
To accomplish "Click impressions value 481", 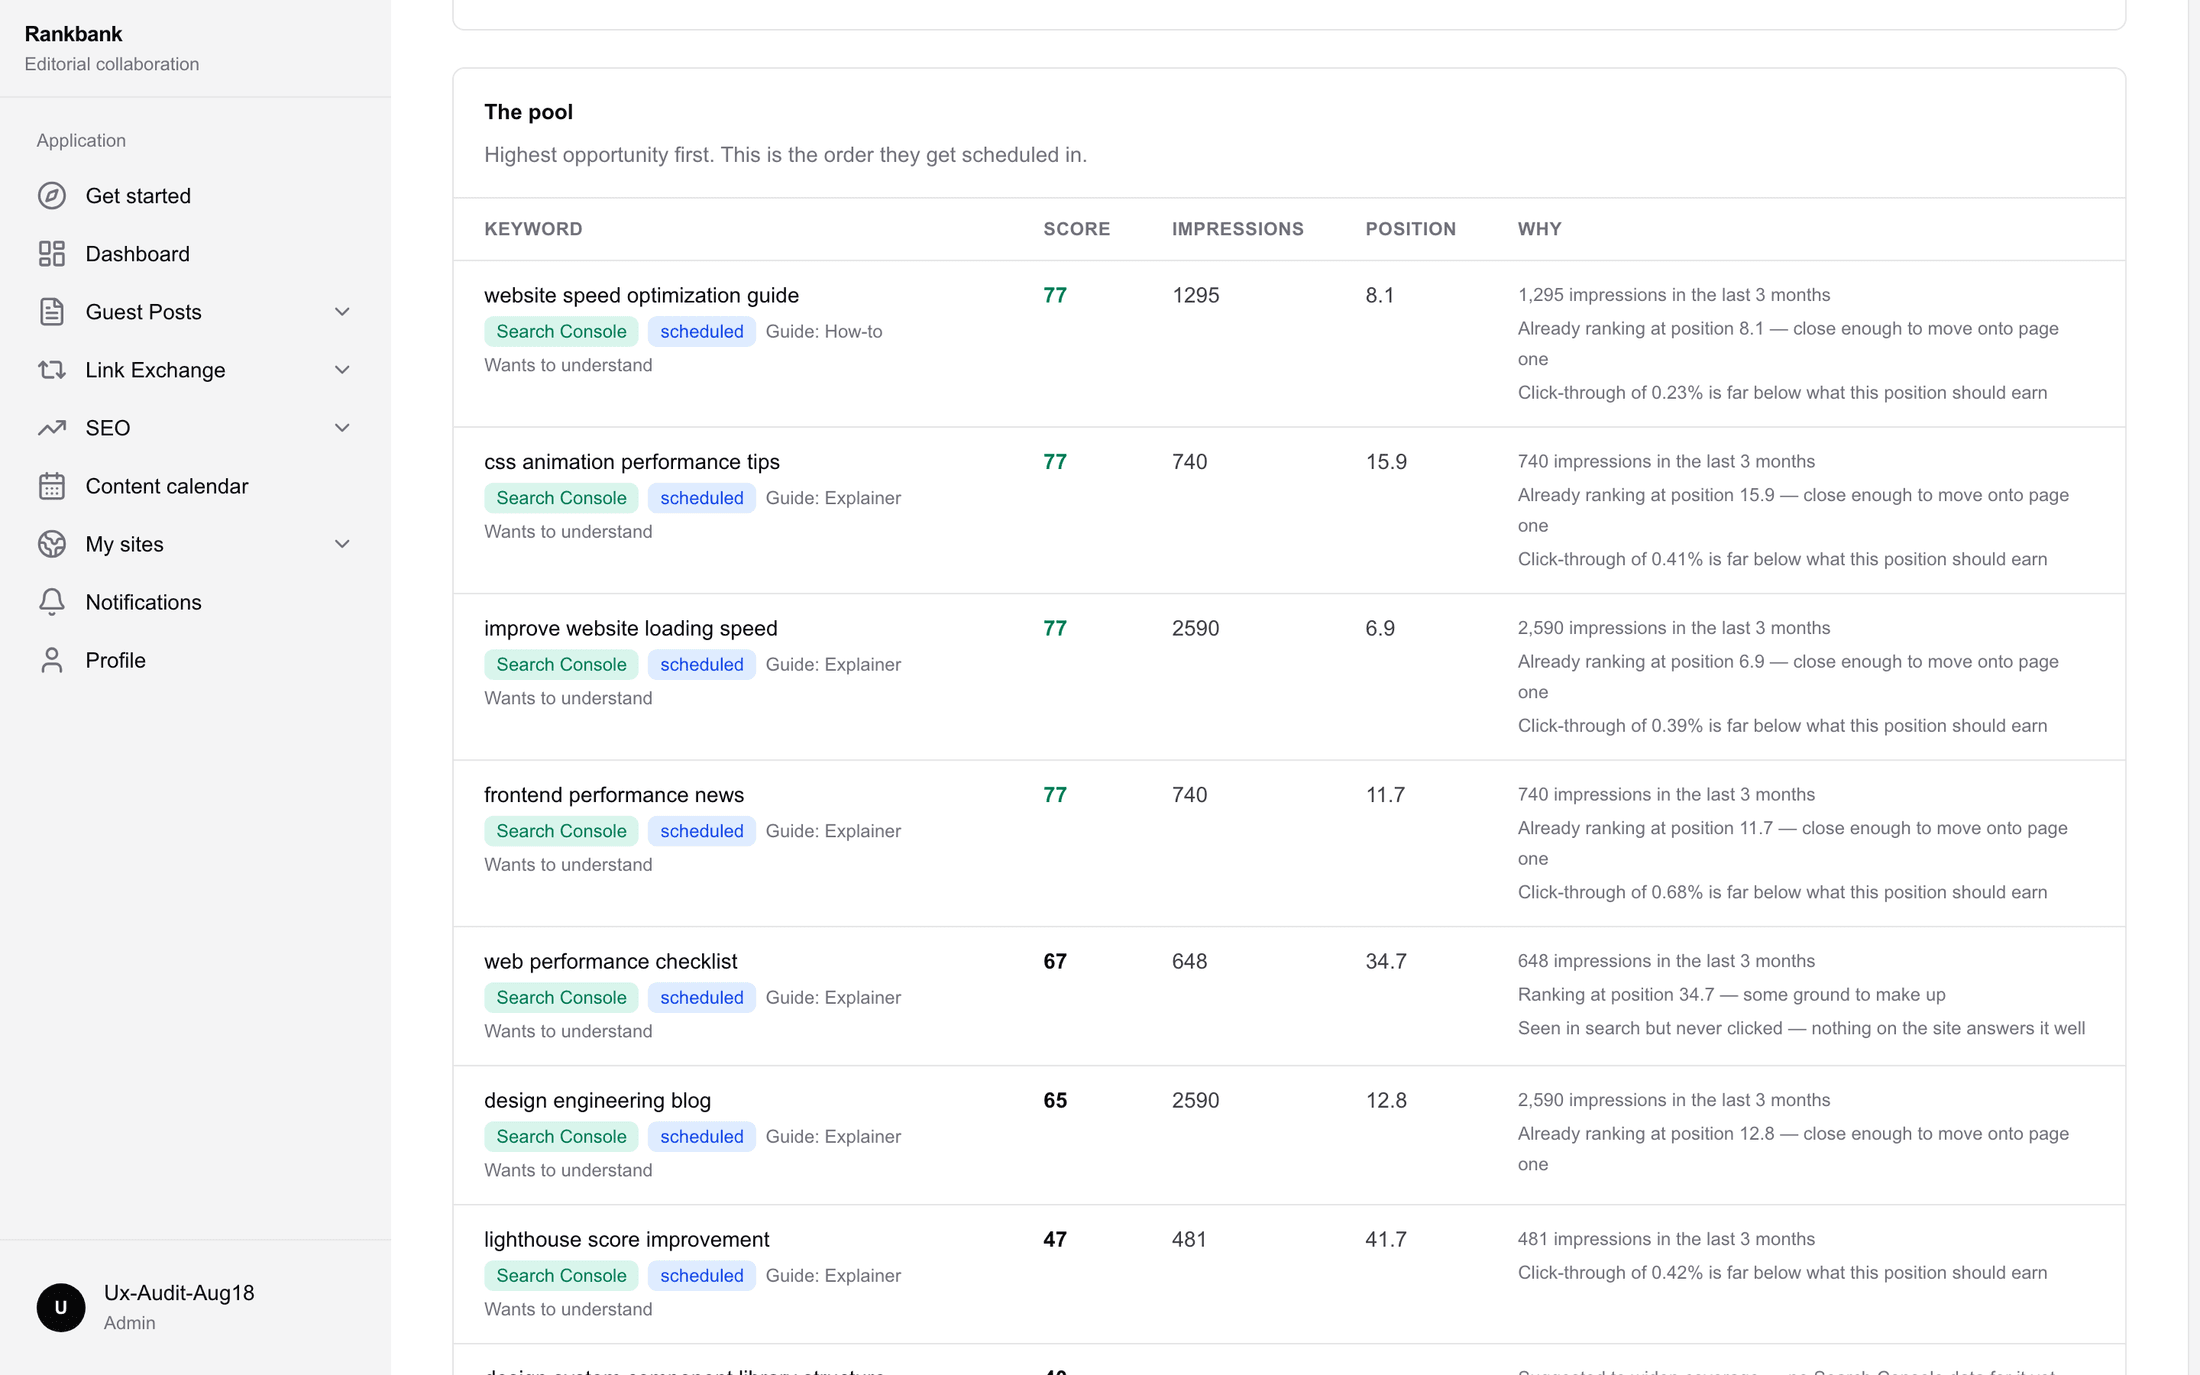I will pyautogui.click(x=1190, y=1239).
